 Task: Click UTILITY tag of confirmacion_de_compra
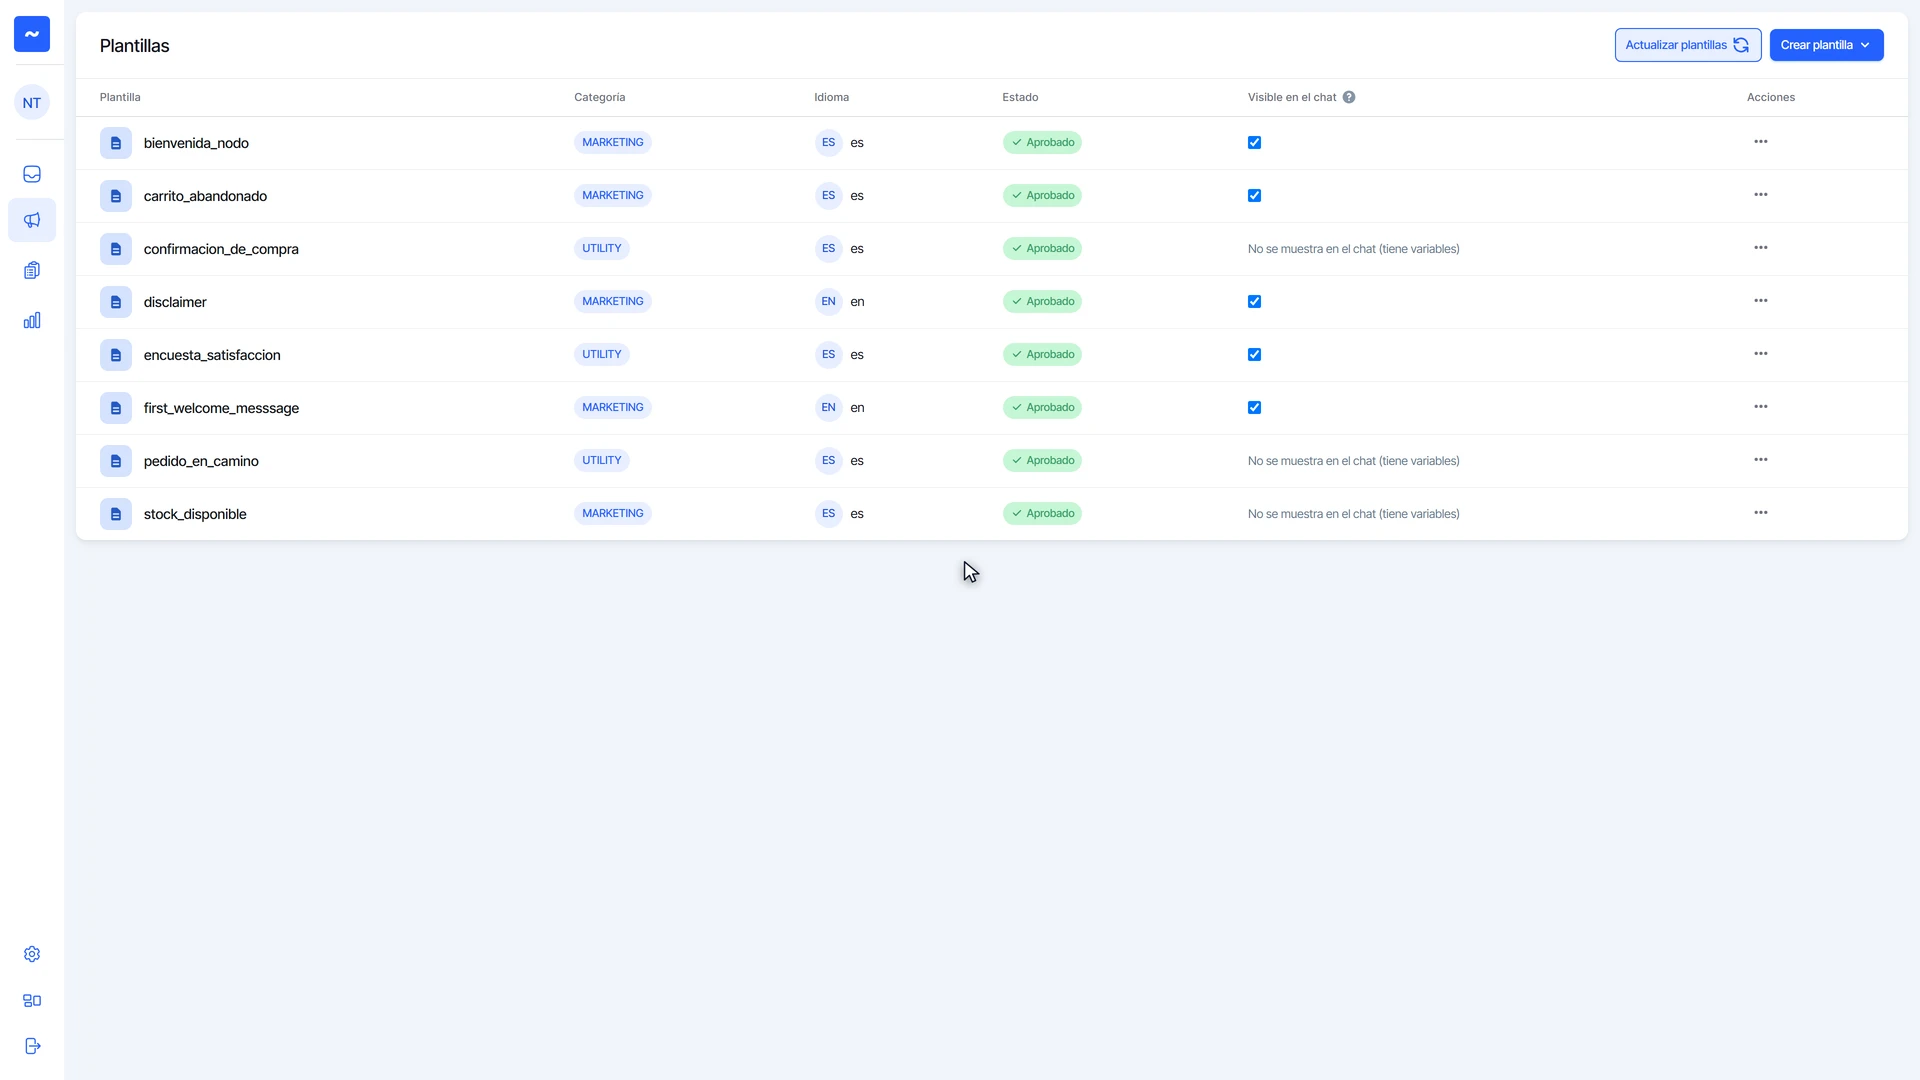tap(602, 249)
